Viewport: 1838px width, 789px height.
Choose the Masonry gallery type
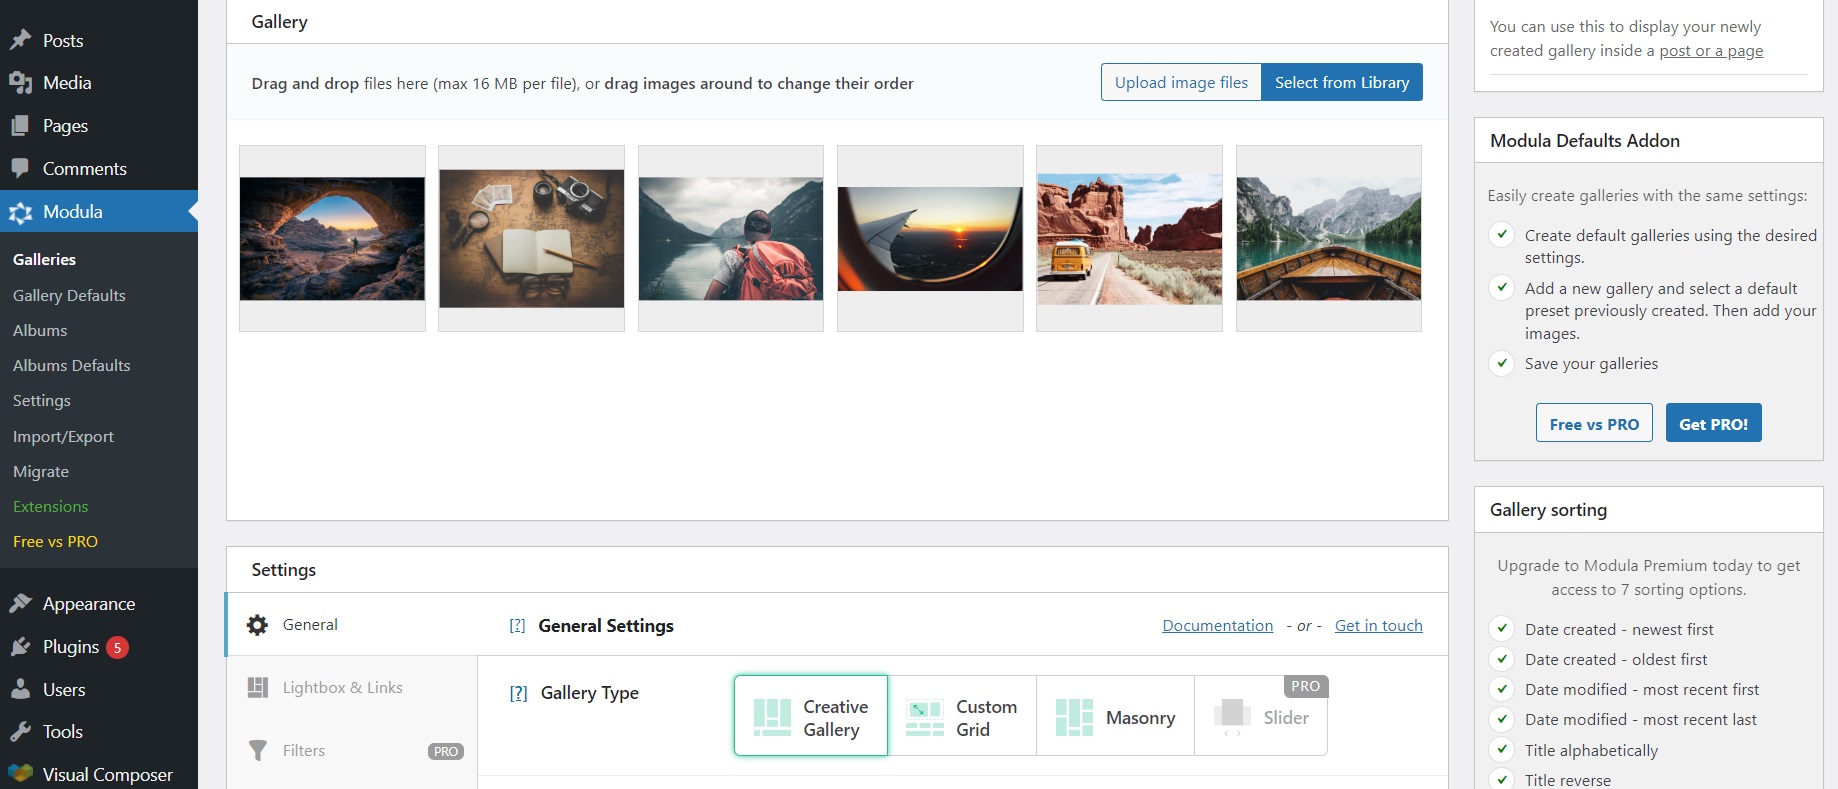pos(1115,717)
